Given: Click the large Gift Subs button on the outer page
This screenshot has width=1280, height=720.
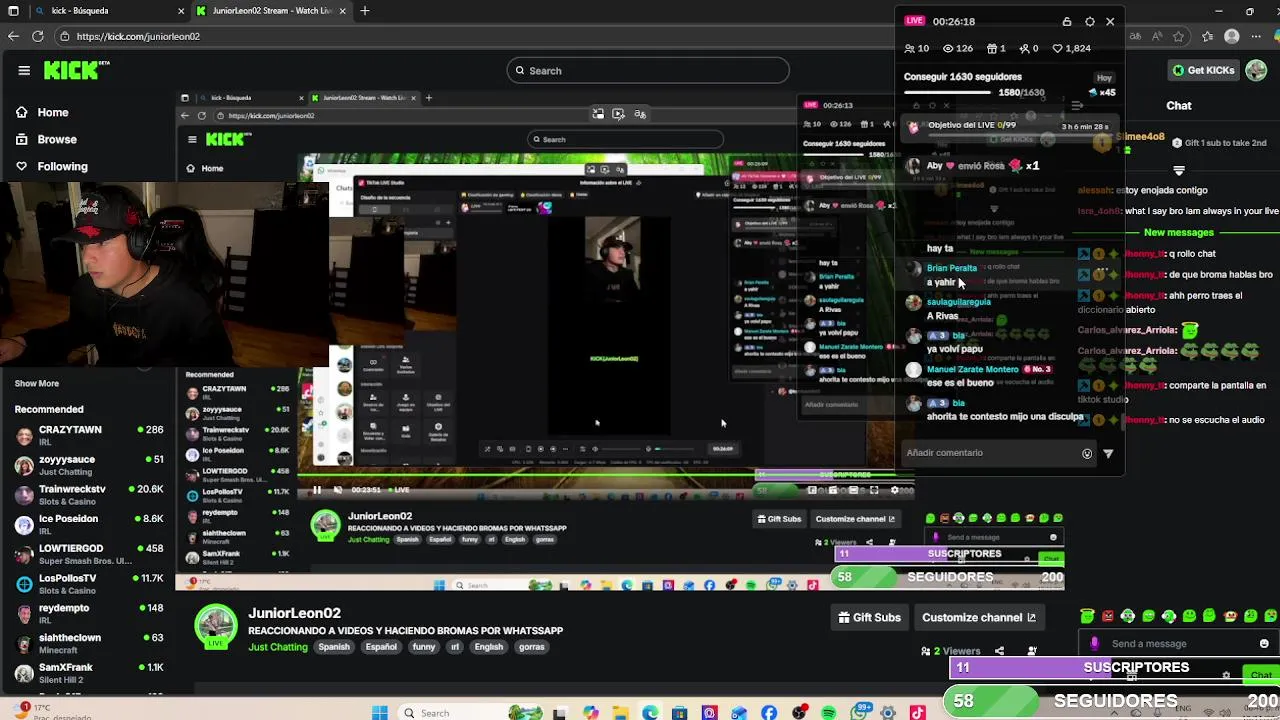Looking at the screenshot, I should (870, 617).
